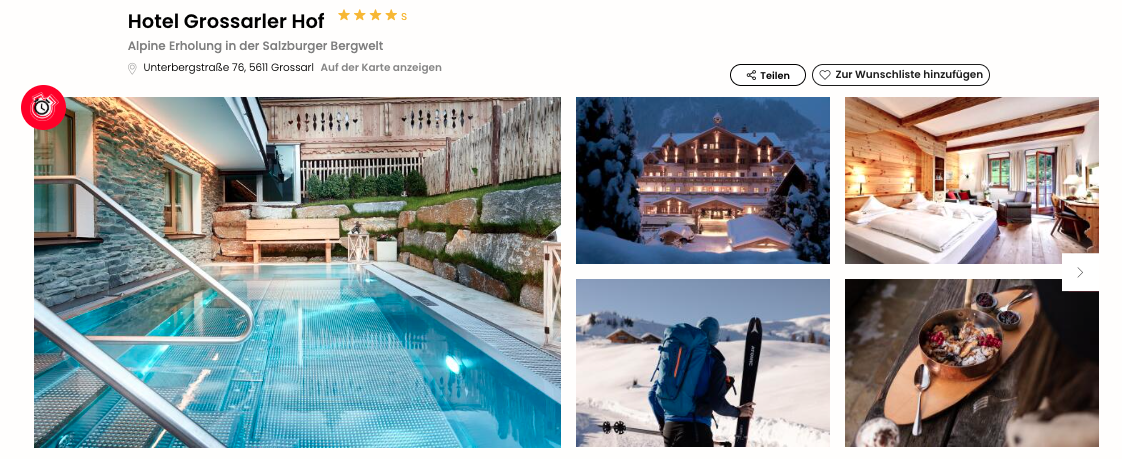Click the first gold rating star
This screenshot has height=459, width=1122.
tap(343, 15)
